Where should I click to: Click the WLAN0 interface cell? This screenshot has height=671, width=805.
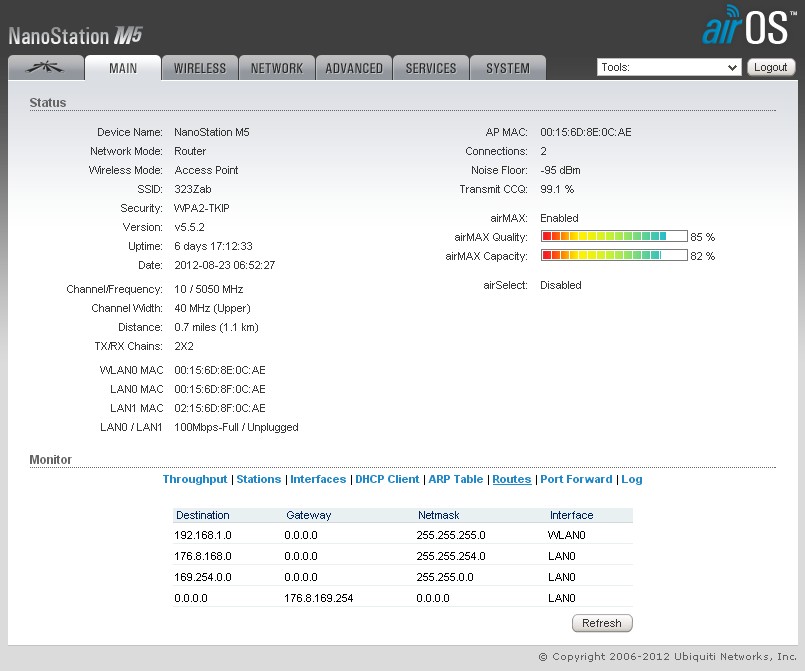coord(567,535)
